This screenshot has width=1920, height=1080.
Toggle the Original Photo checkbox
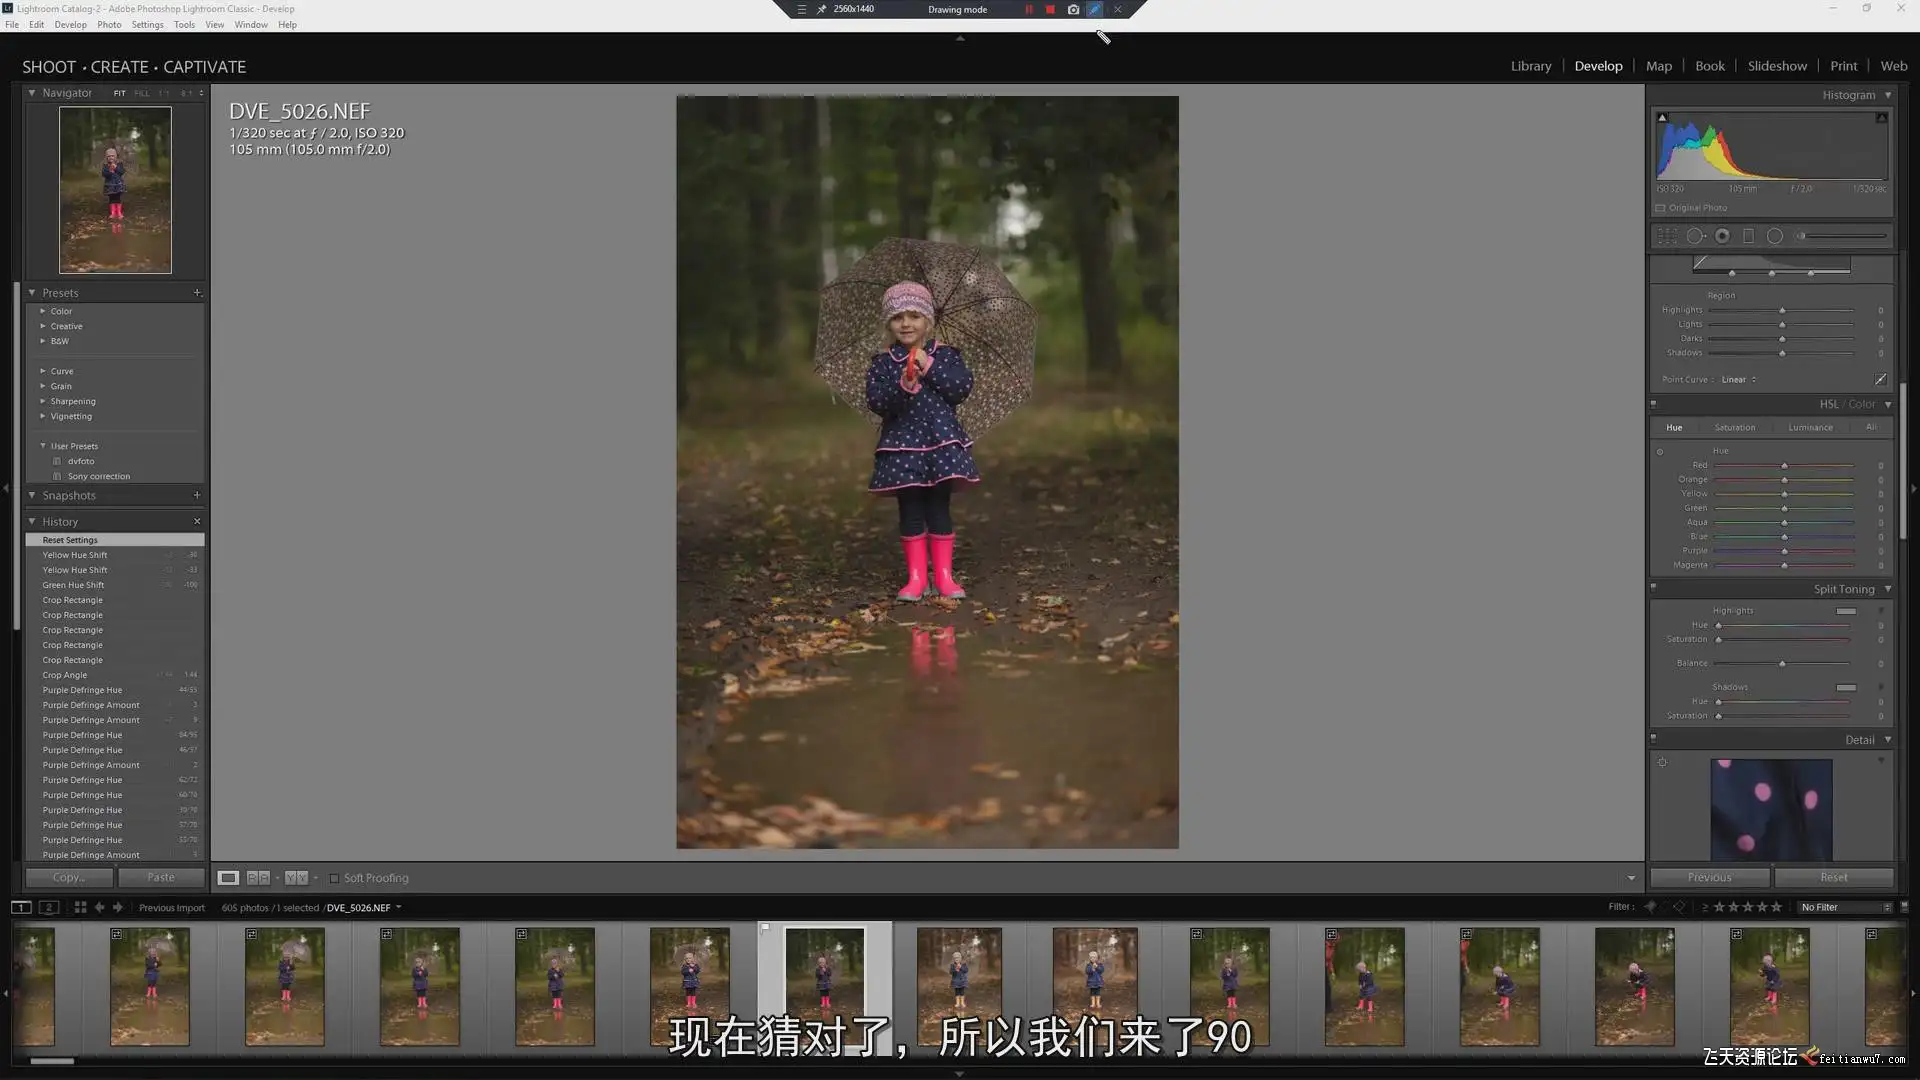point(1661,208)
